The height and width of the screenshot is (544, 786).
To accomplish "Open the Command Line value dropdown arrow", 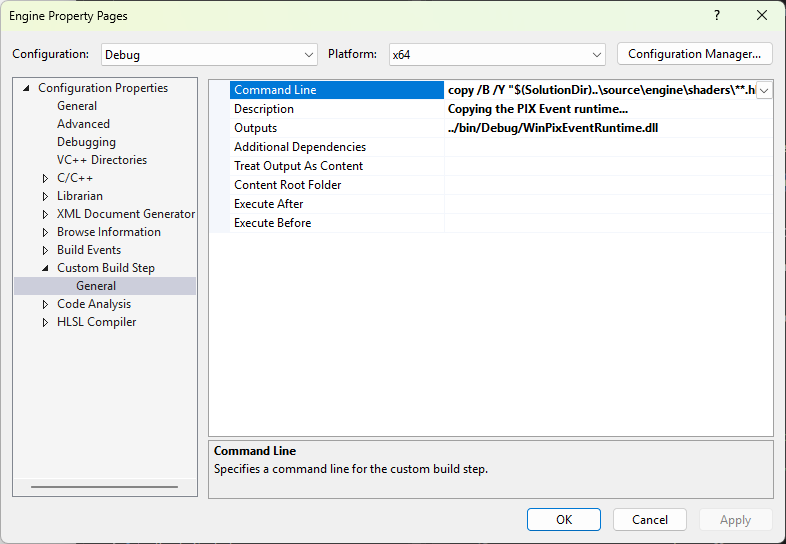I will click(764, 90).
